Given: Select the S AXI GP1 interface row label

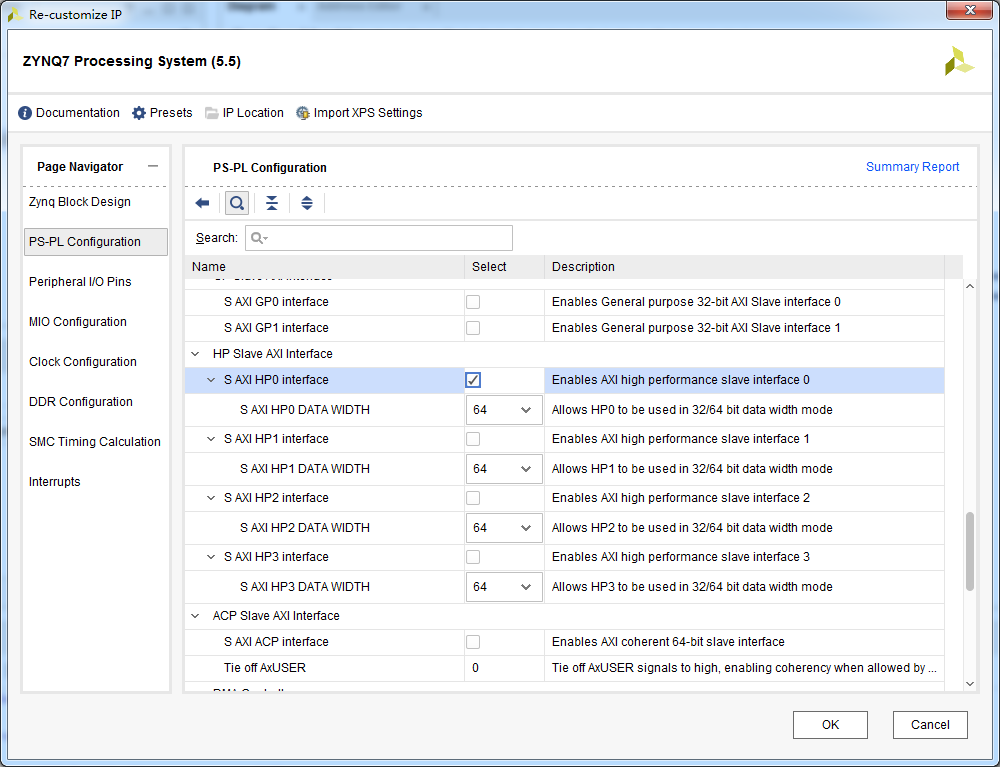Looking at the screenshot, I should tap(276, 328).
